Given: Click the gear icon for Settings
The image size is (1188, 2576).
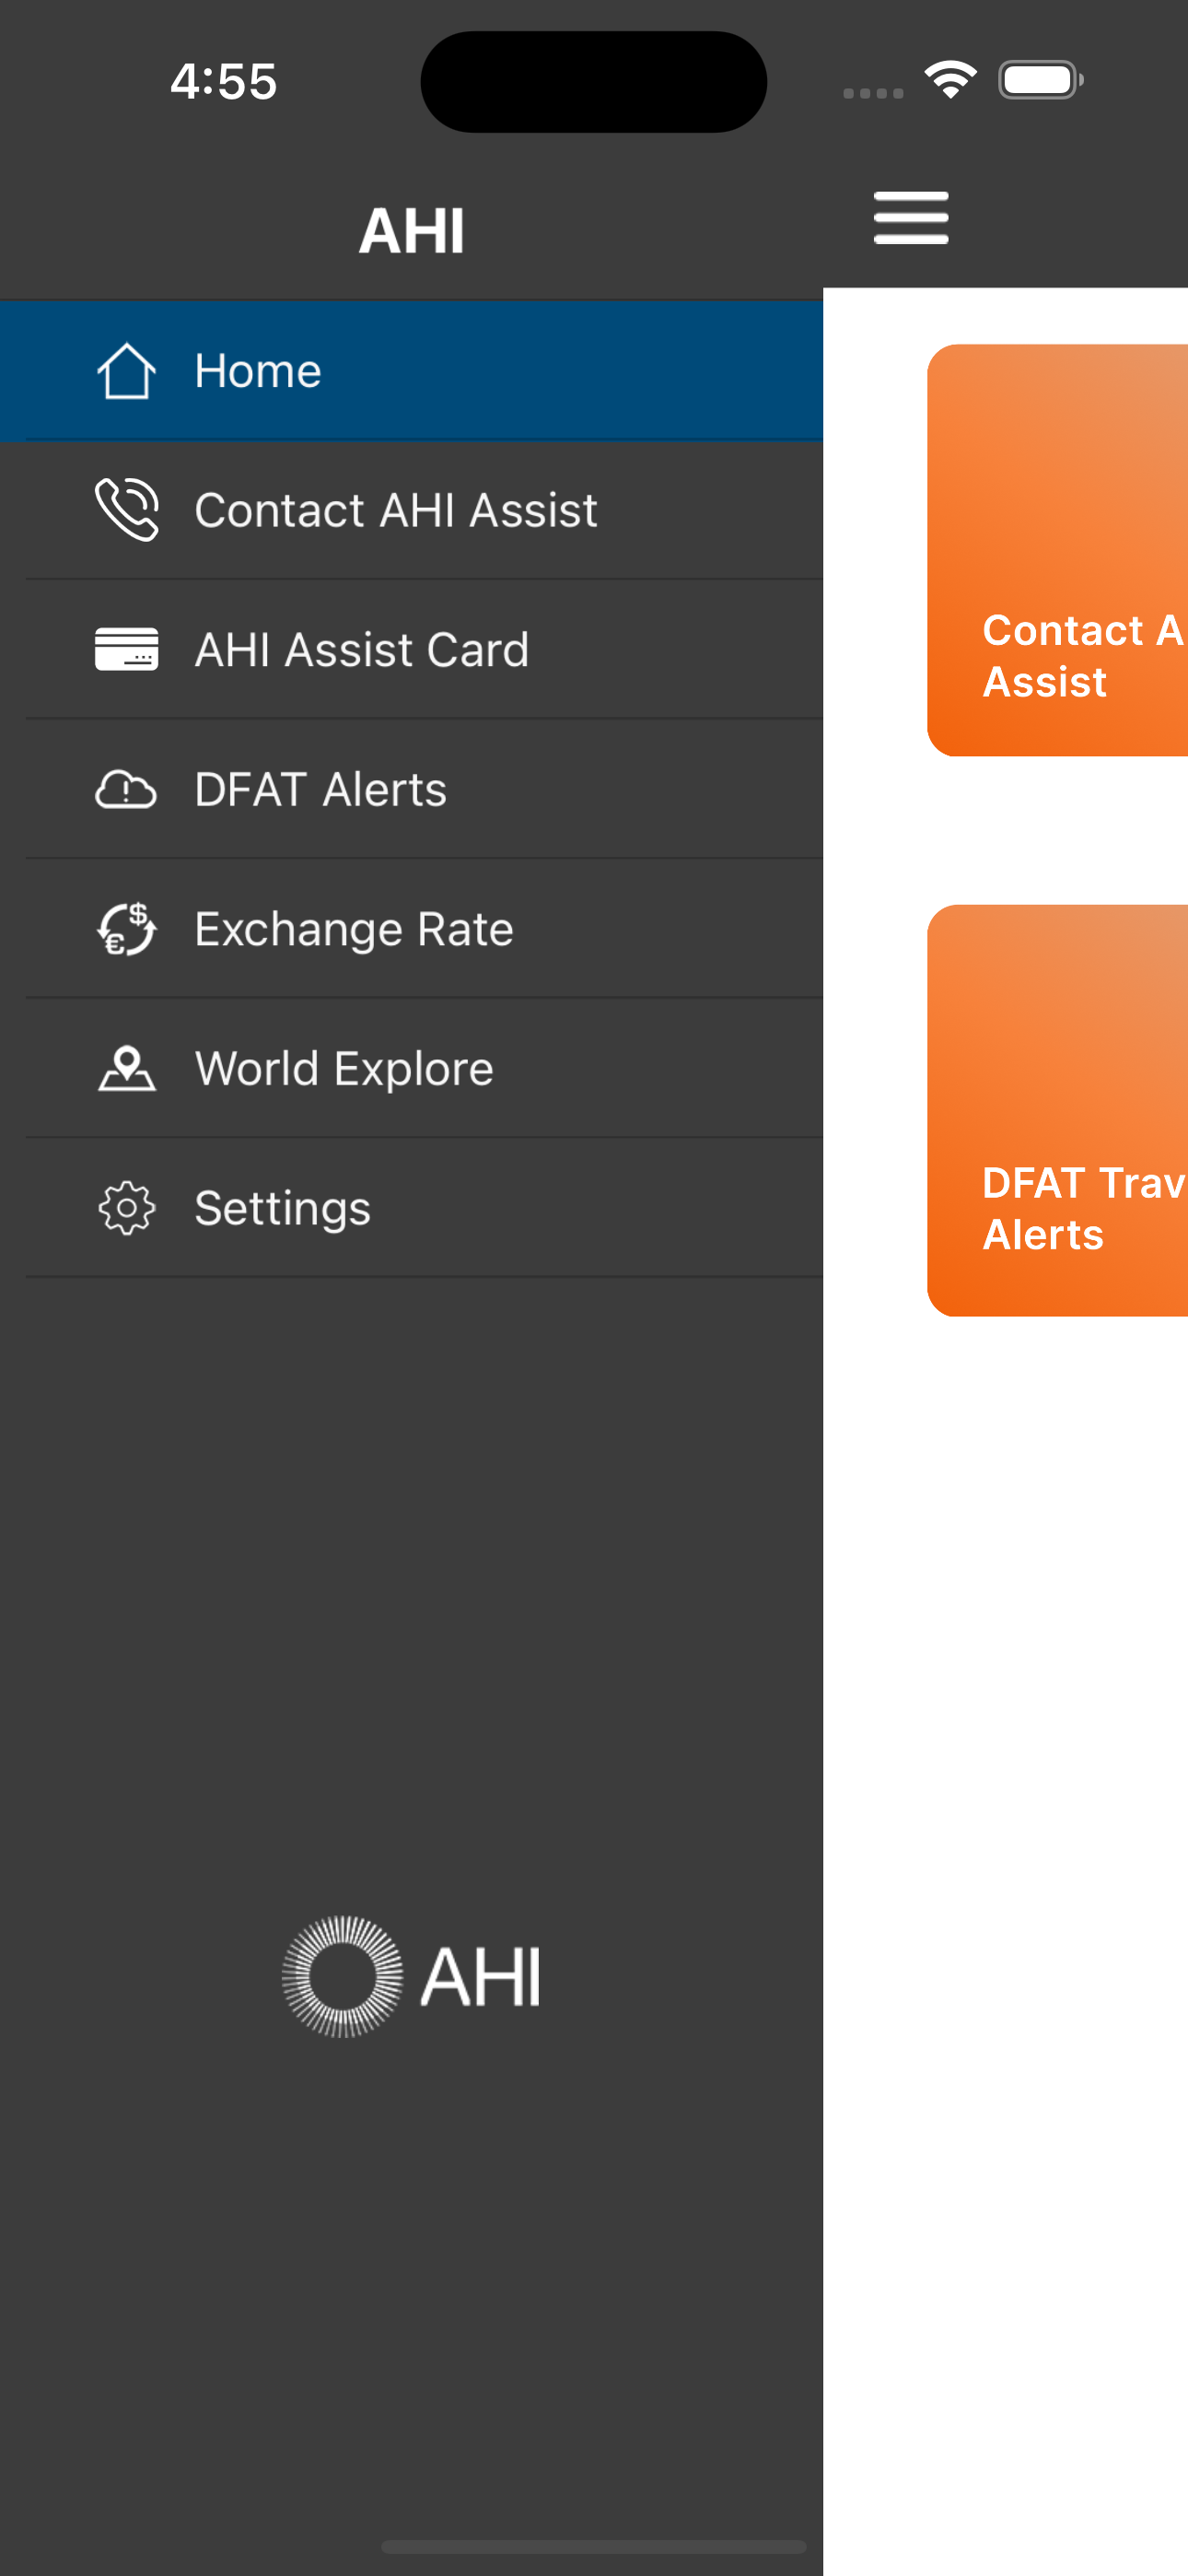Looking at the screenshot, I should coord(126,1208).
